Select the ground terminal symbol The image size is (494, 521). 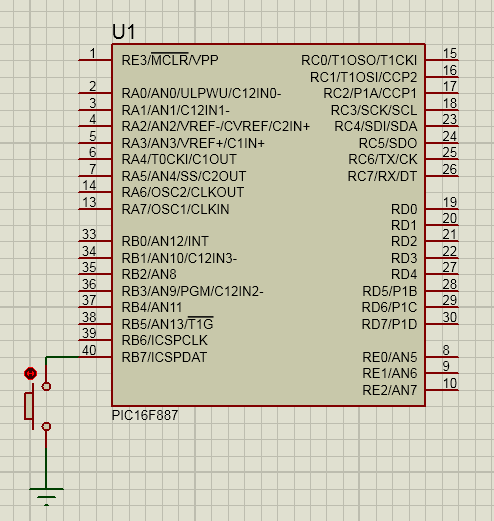pos(46,497)
